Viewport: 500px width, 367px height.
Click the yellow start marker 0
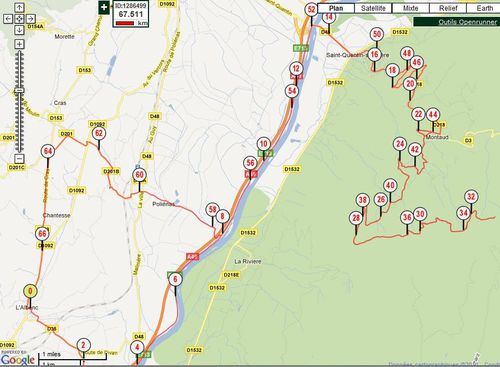click(30, 291)
